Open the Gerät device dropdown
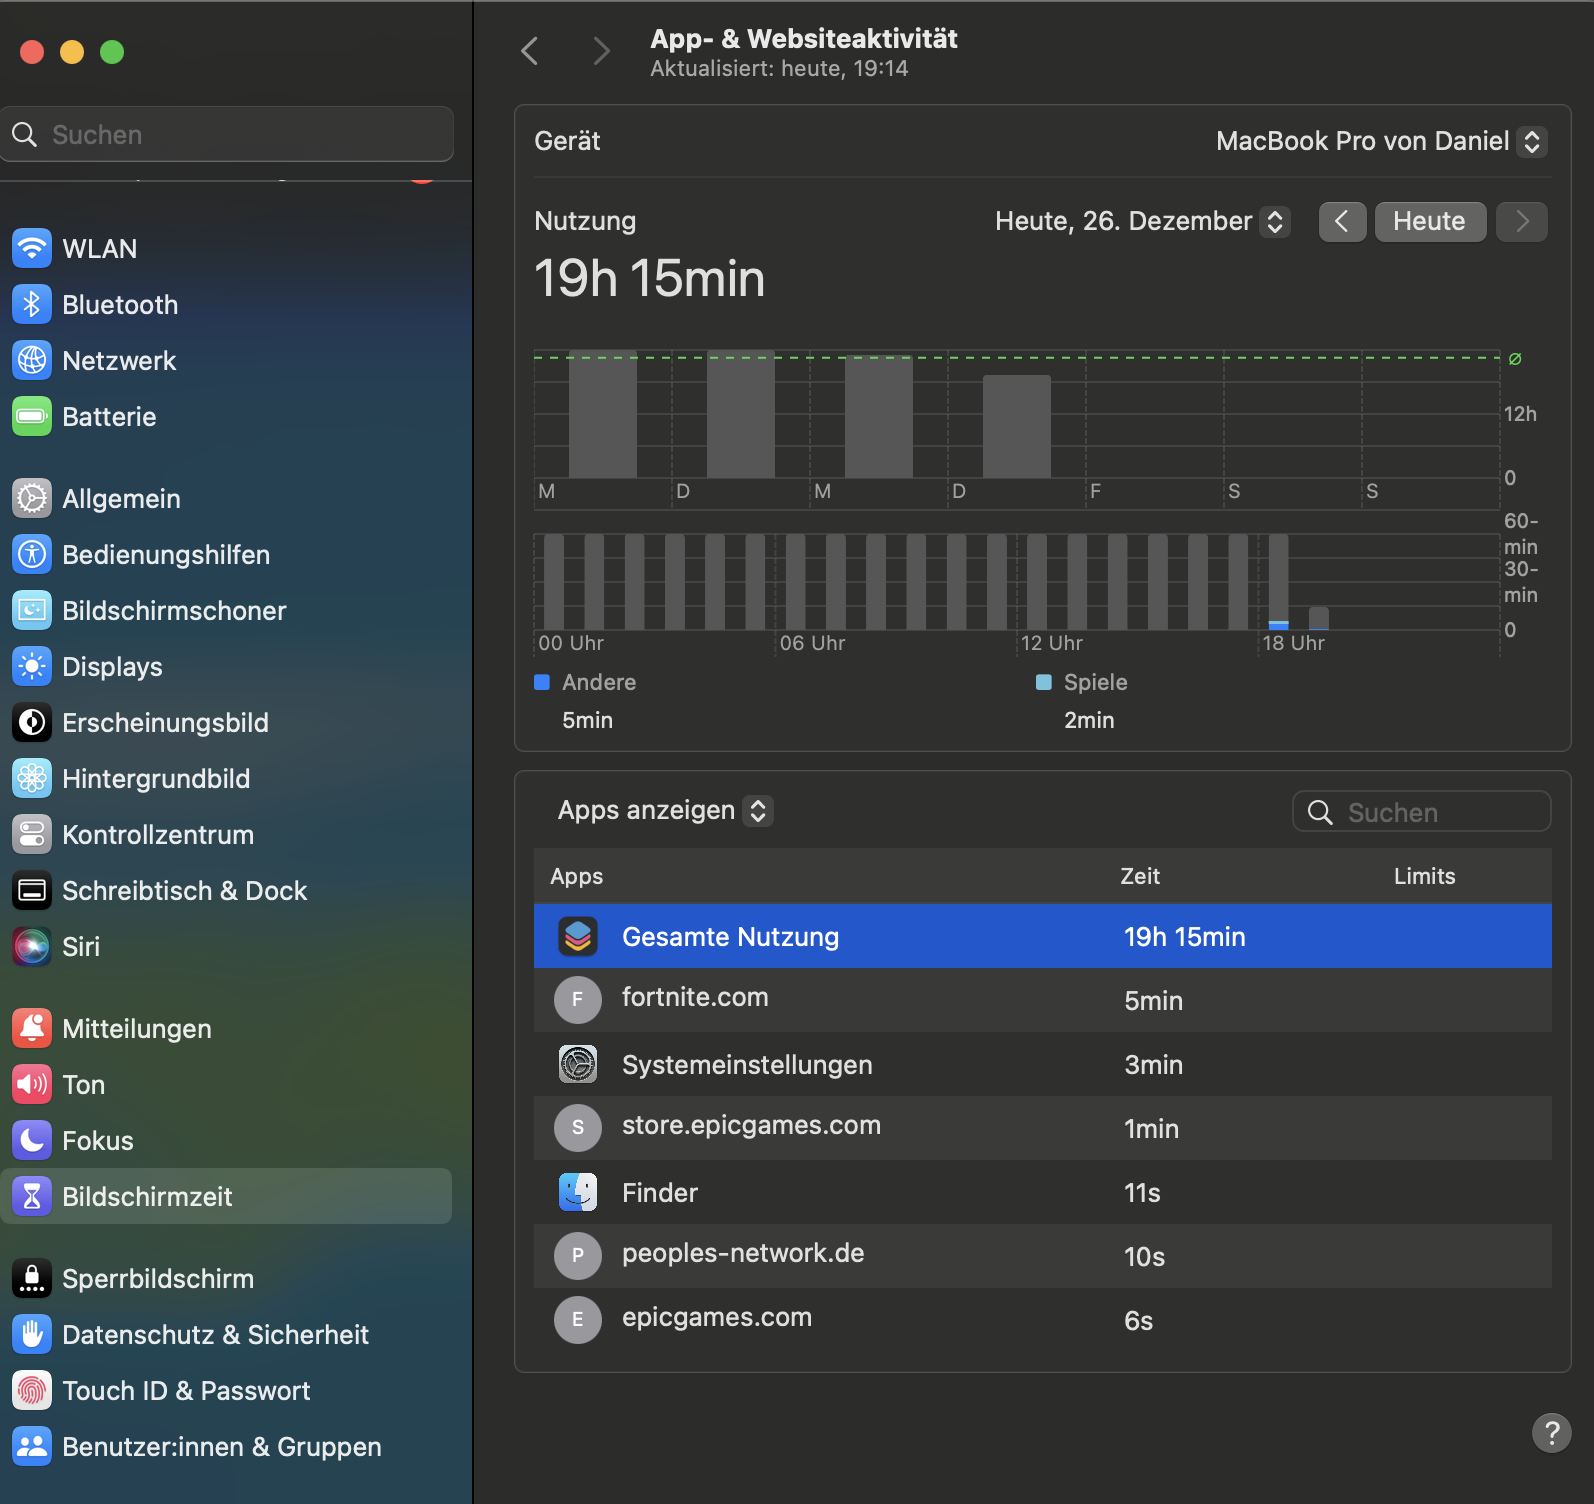This screenshot has width=1594, height=1504. pyautogui.click(x=1380, y=141)
